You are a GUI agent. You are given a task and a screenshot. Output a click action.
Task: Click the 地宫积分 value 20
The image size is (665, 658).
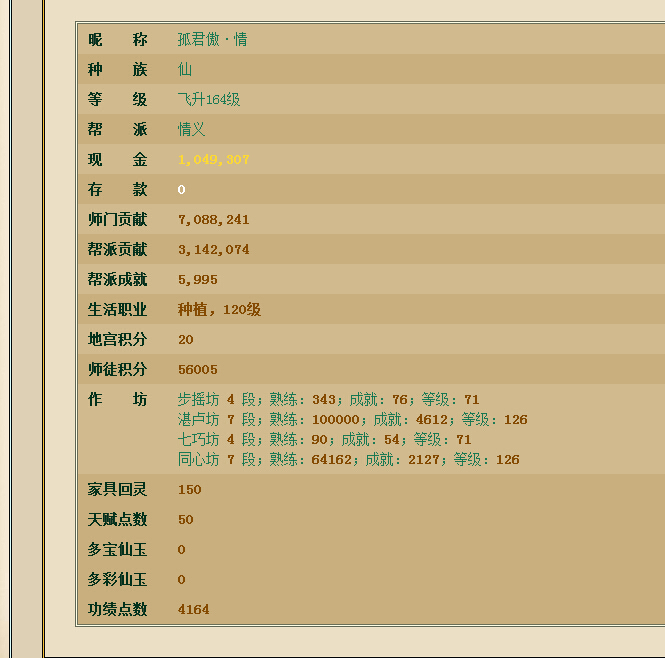(186, 340)
